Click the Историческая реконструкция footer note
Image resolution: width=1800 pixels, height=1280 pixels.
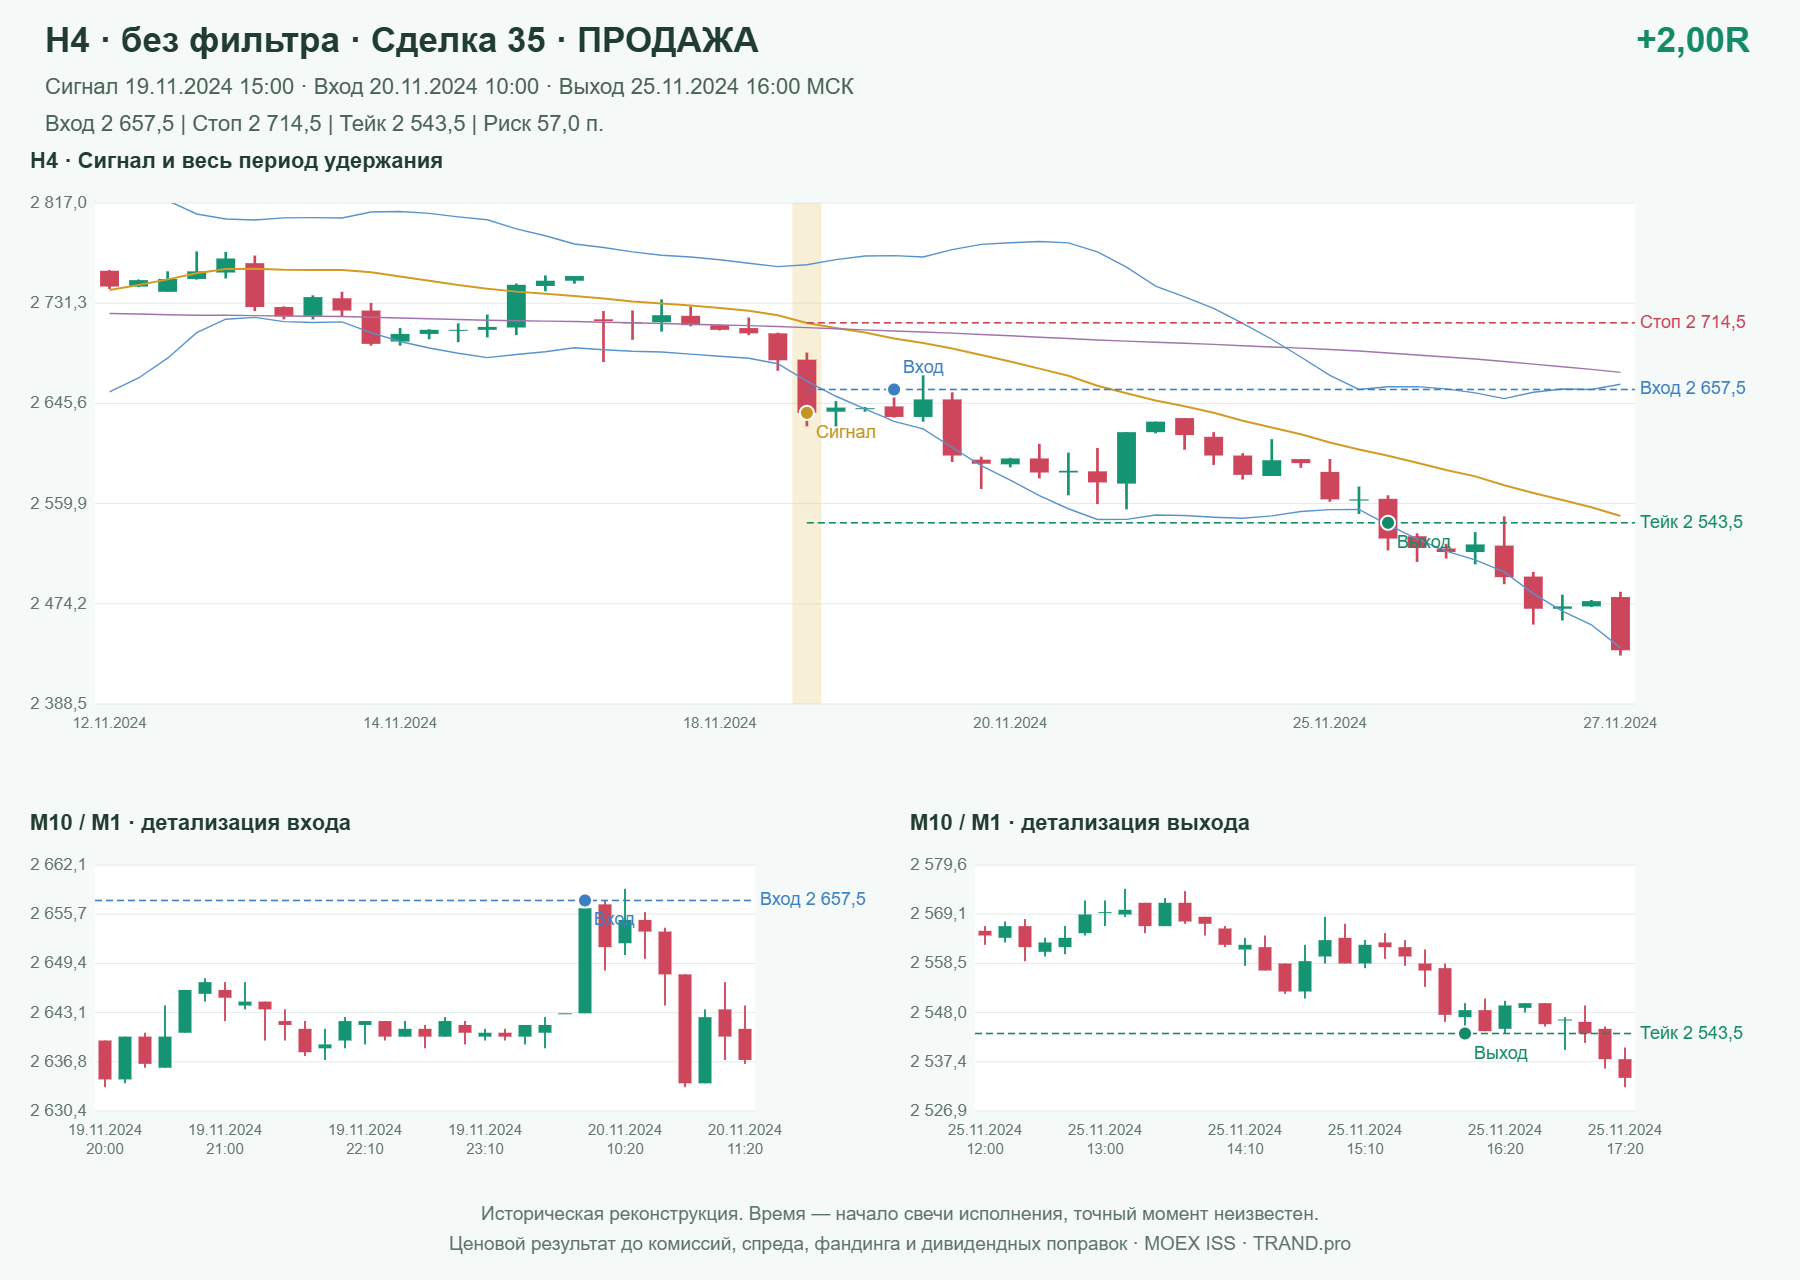pos(899,1214)
